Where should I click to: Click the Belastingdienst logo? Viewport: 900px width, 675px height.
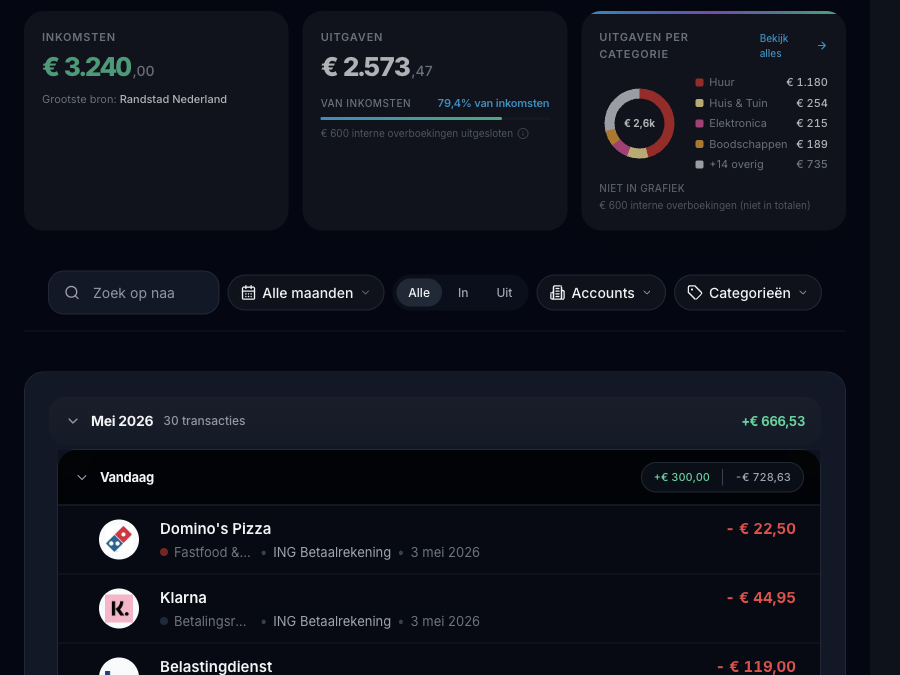pyautogui.click(x=119, y=666)
